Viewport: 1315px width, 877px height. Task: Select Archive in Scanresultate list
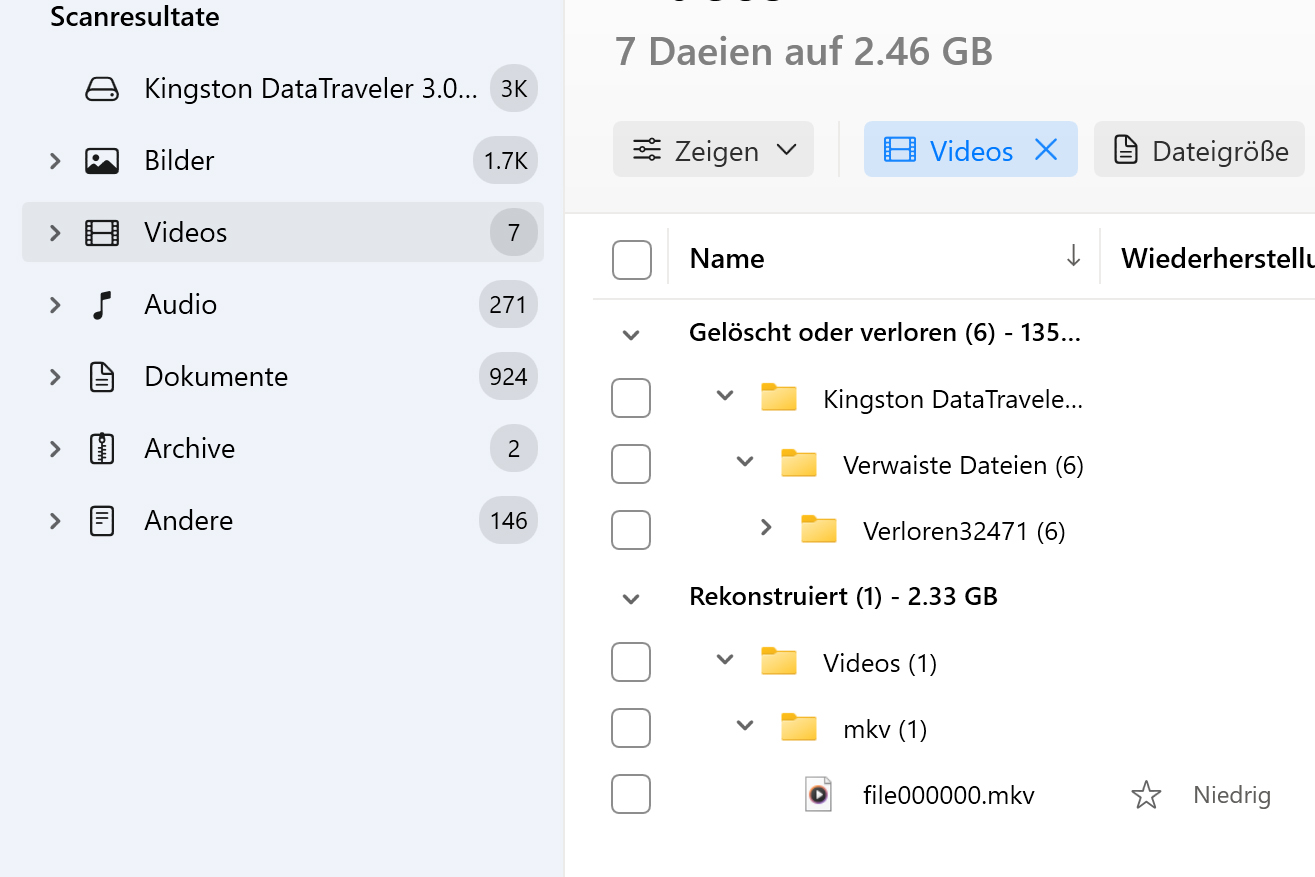tap(283, 449)
